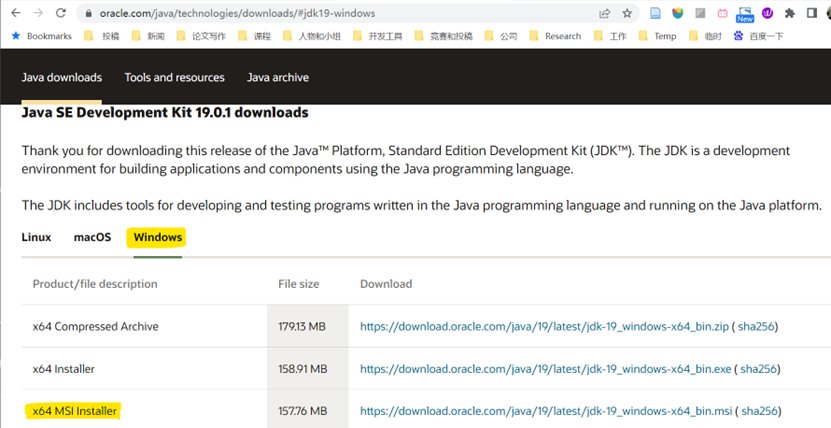
Task: Reload the Oracle downloads page
Action: [61, 13]
